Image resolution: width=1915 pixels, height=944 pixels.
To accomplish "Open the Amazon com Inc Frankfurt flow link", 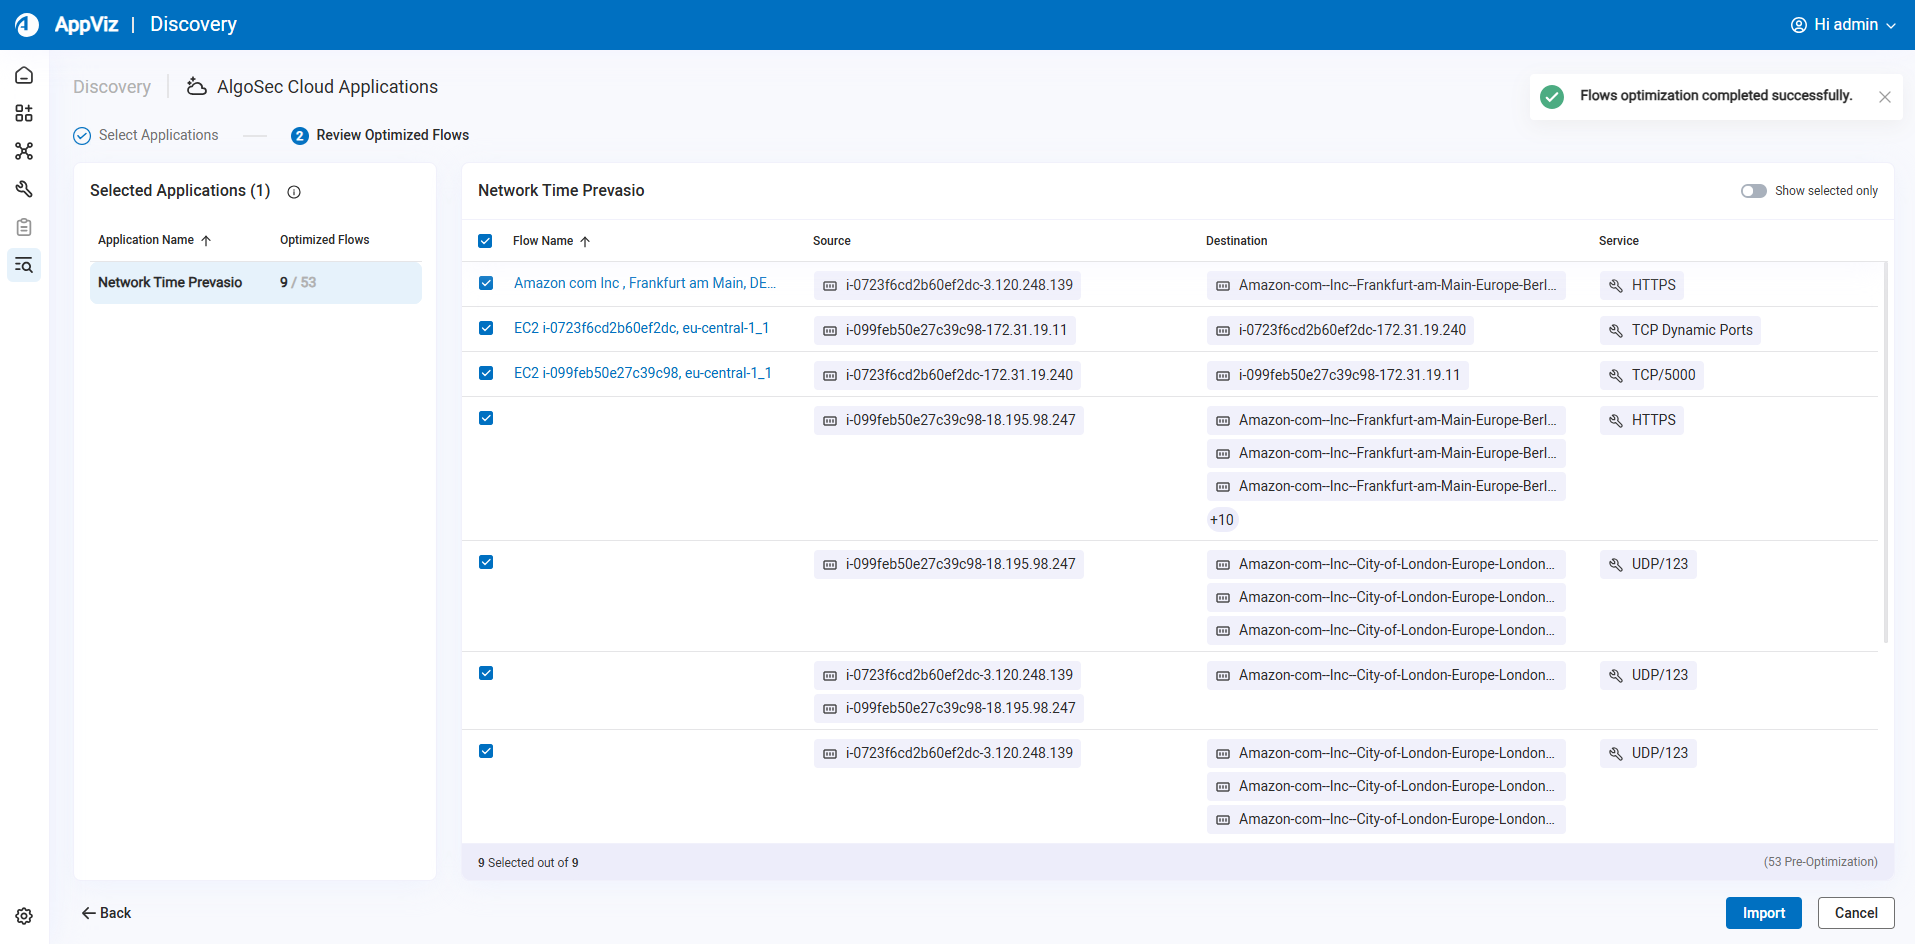I will [644, 283].
